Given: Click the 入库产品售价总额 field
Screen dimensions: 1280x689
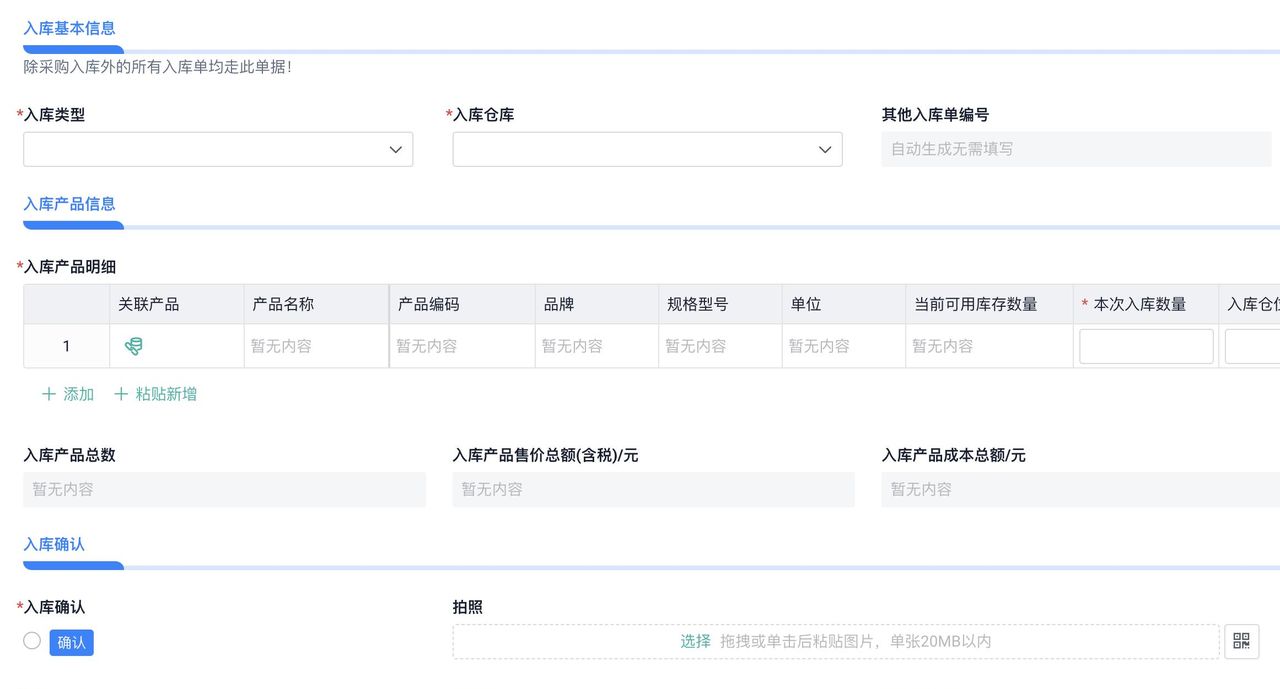Looking at the screenshot, I should point(654,489).
